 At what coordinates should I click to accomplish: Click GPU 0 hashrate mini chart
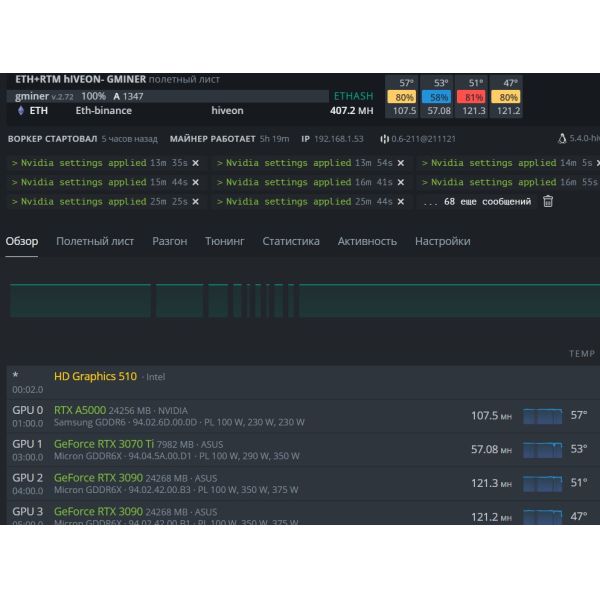click(542, 415)
